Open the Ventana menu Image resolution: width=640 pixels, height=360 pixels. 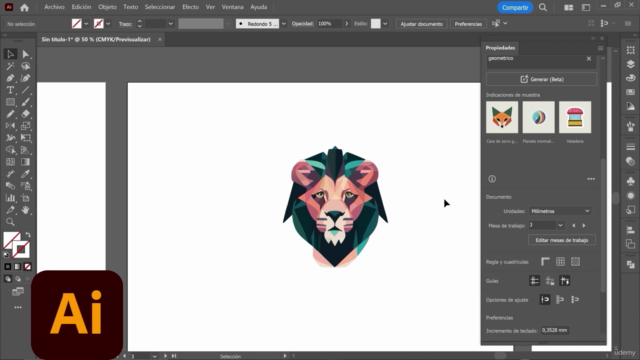coord(233,7)
